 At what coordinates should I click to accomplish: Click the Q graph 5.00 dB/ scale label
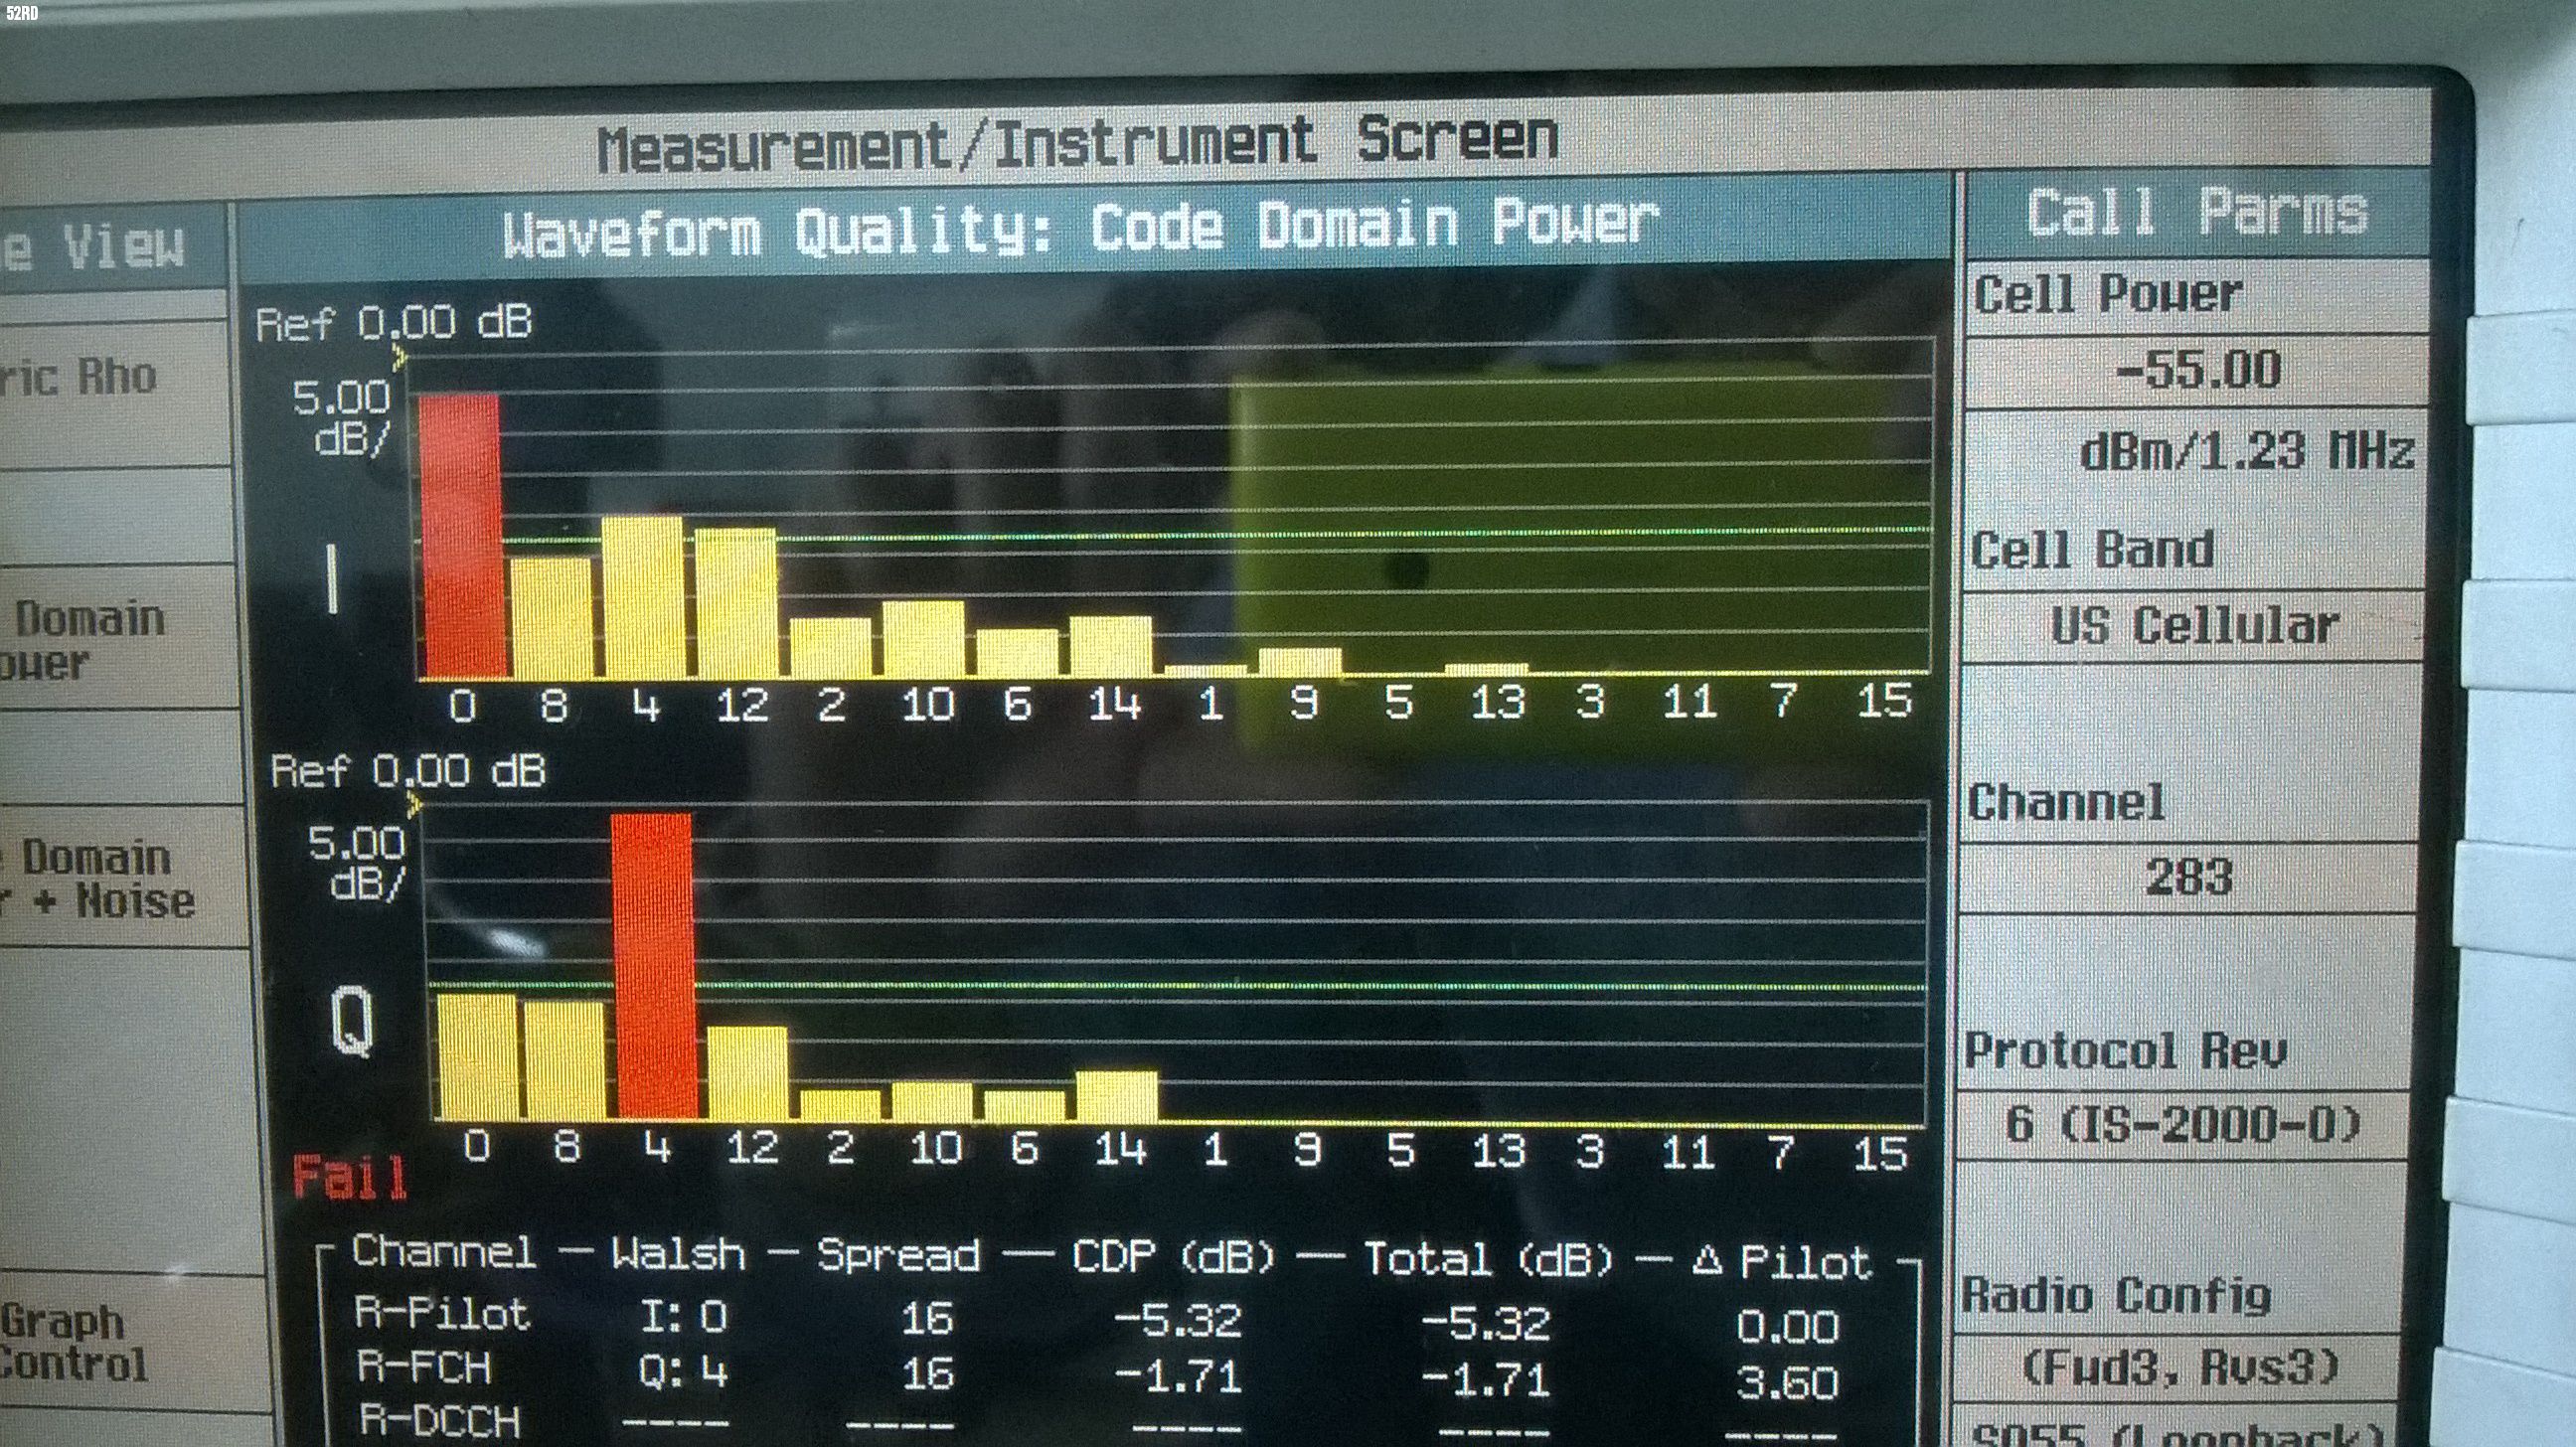click(357, 863)
